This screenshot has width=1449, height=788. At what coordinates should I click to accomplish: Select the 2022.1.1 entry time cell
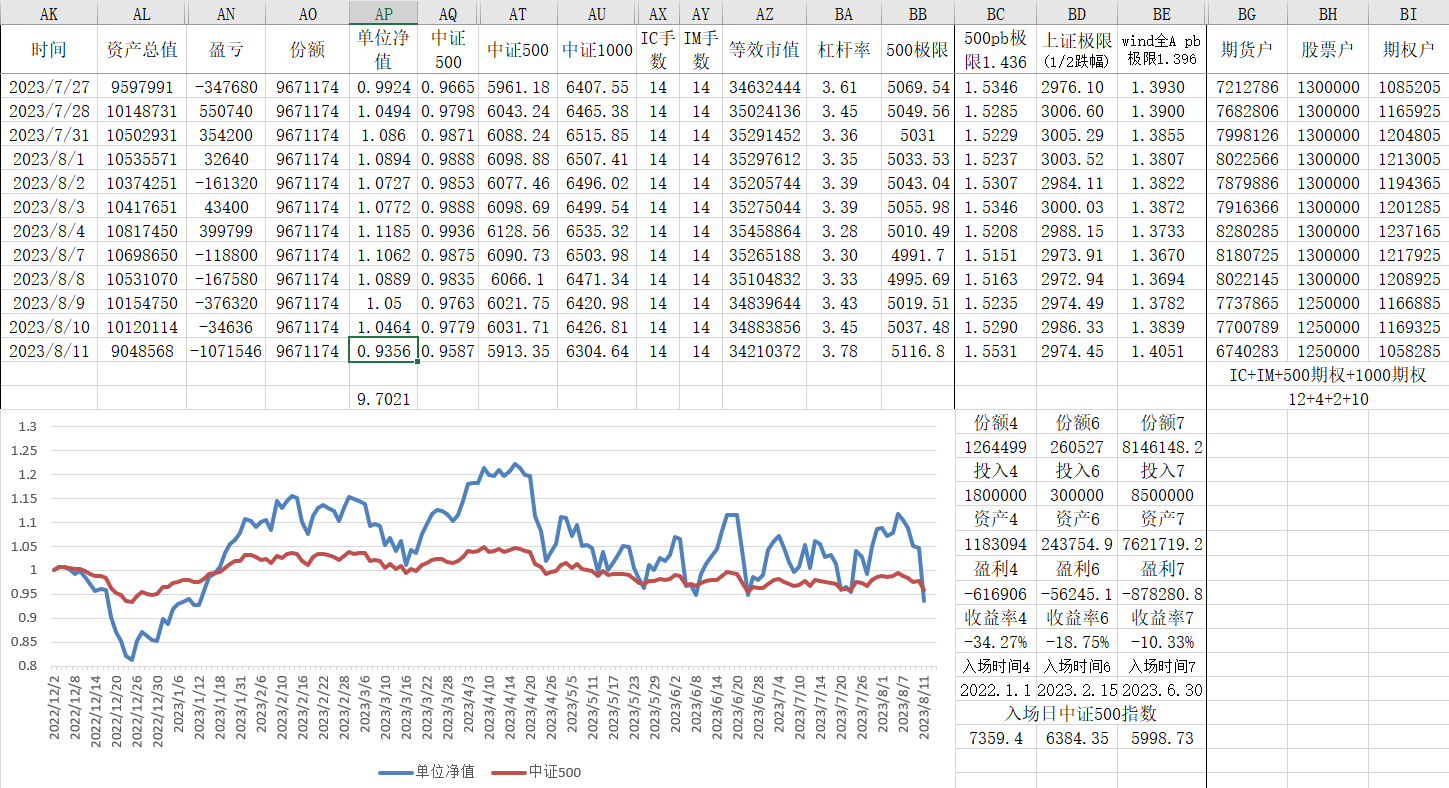coord(995,690)
